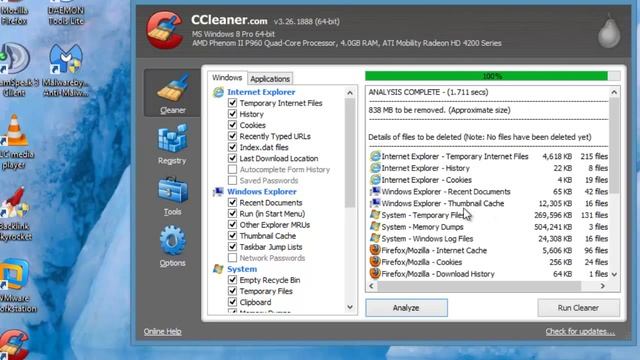Uncheck System Temporary Files checkbox
Image resolution: width=640 pixels, height=360 pixels.
(x=232, y=291)
